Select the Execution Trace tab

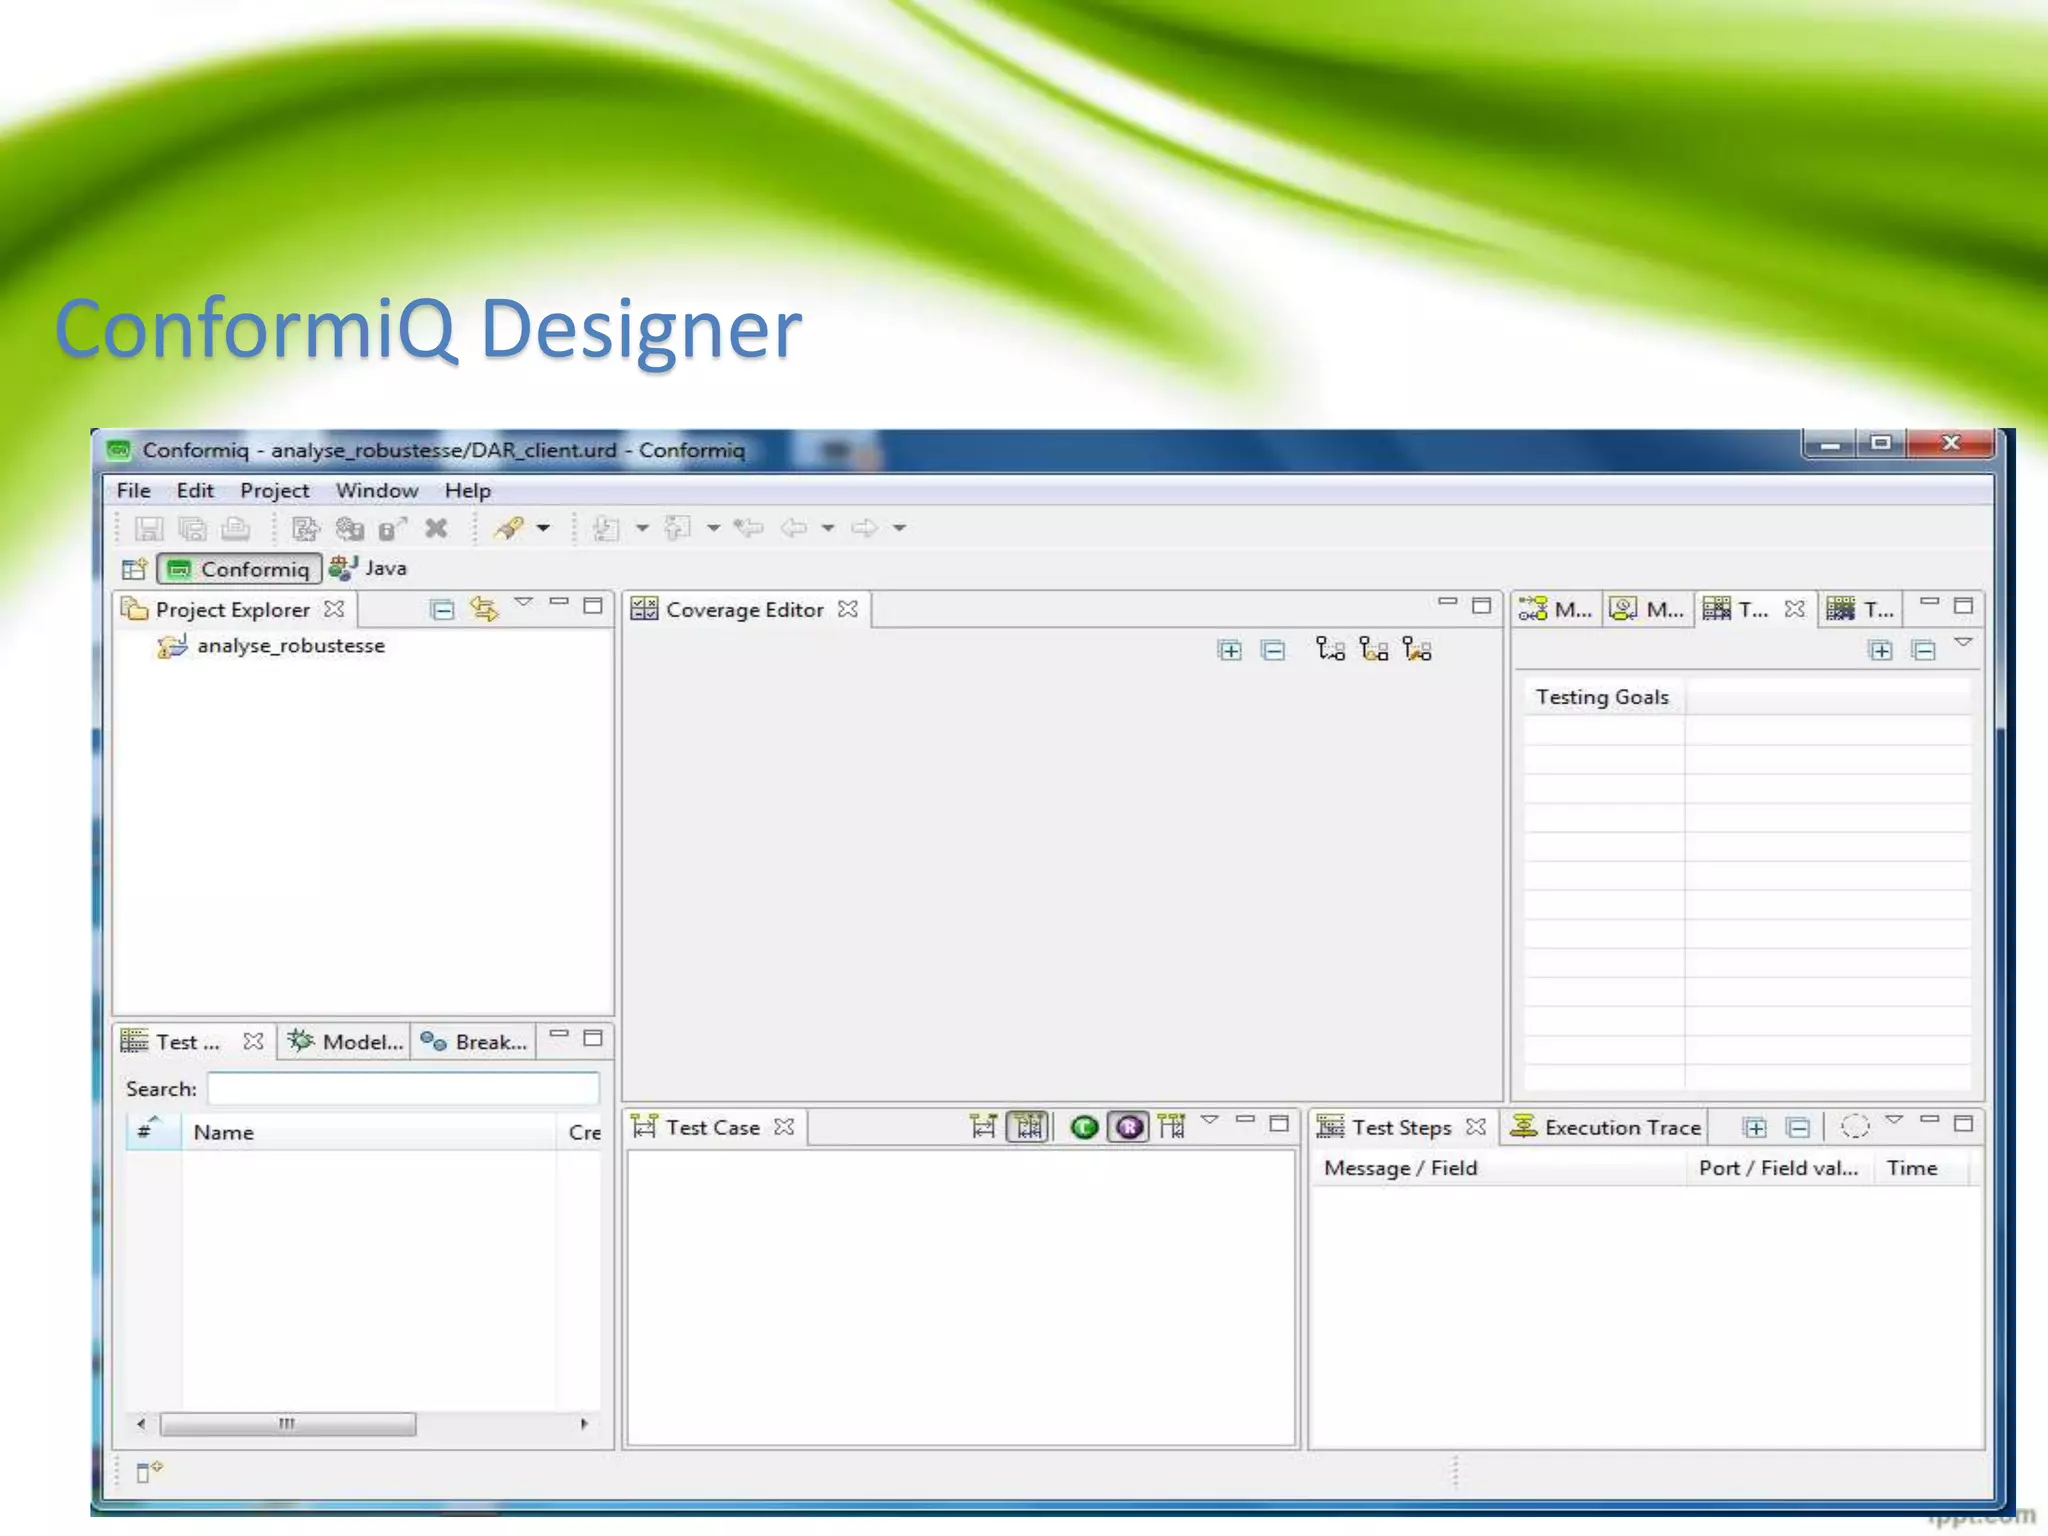[1606, 1128]
